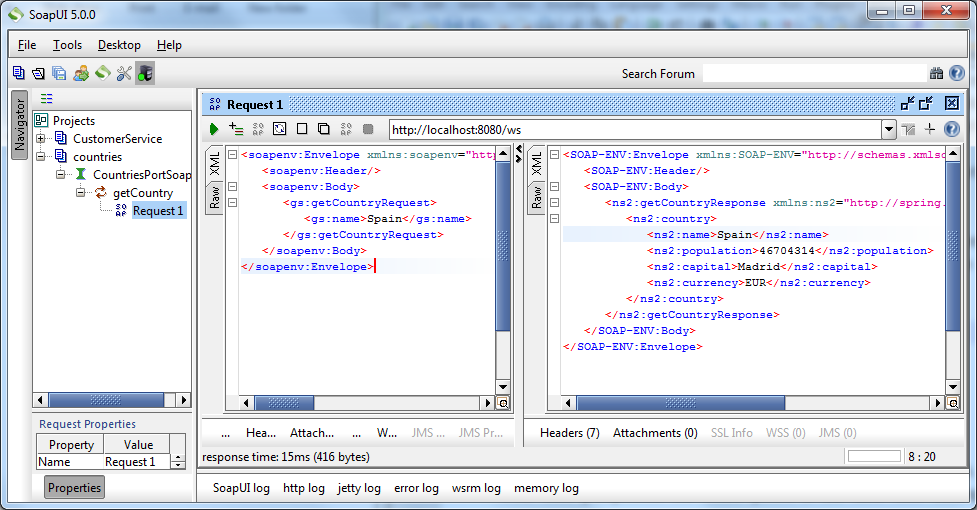Submit request with the green play button

tap(214, 129)
